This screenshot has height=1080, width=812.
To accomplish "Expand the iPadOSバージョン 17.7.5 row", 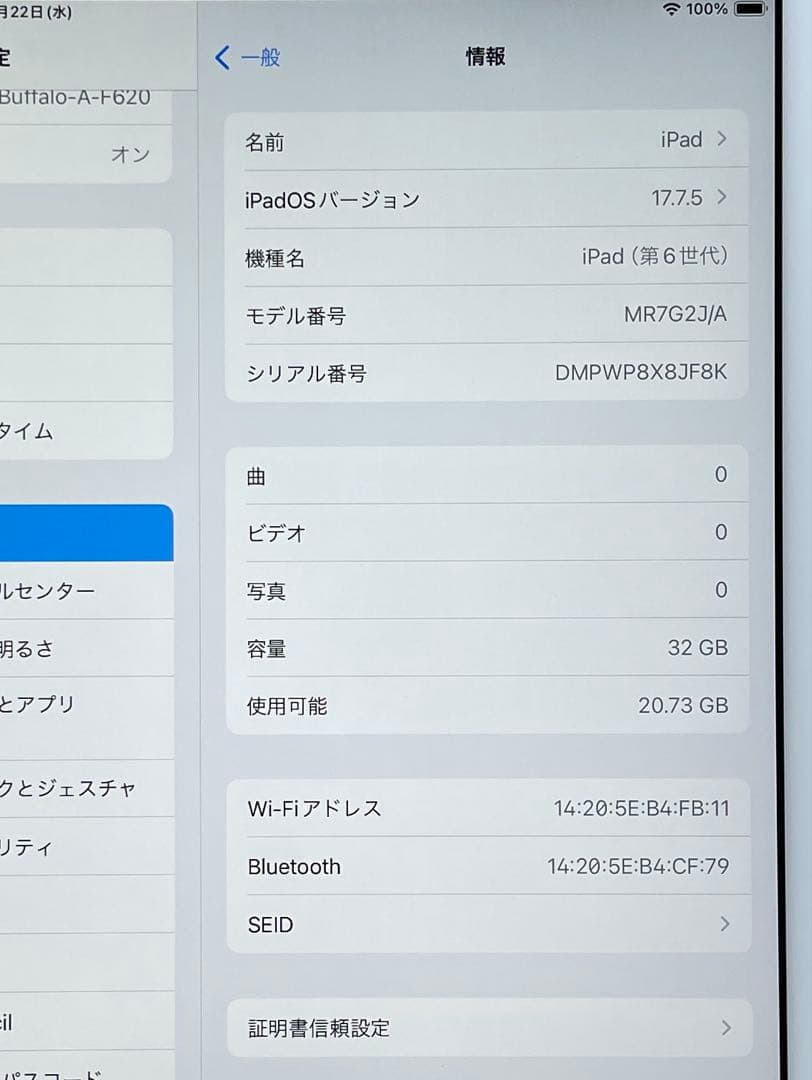I will pos(485,198).
